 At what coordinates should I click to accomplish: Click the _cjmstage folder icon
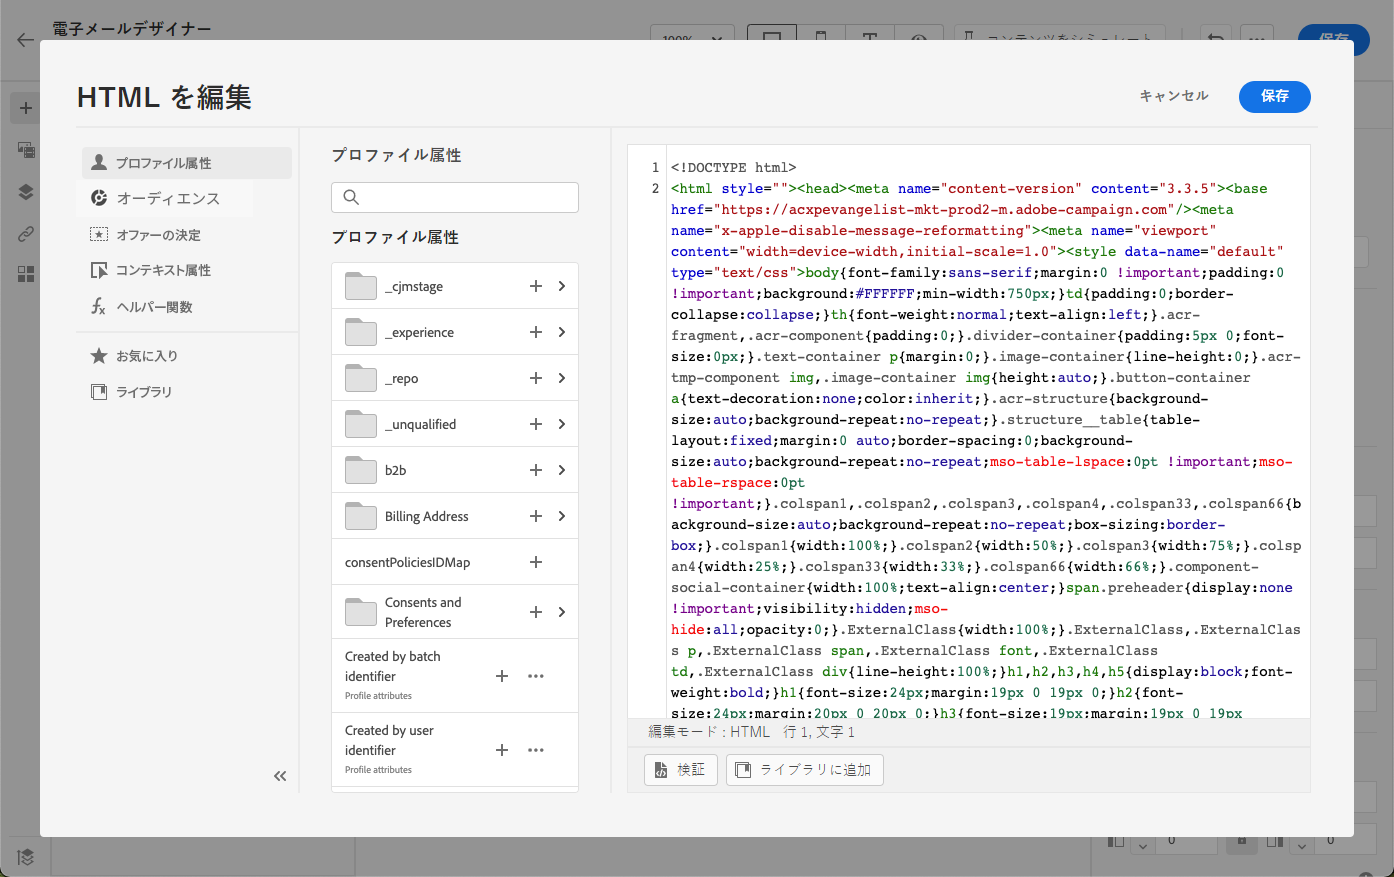pos(361,286)
